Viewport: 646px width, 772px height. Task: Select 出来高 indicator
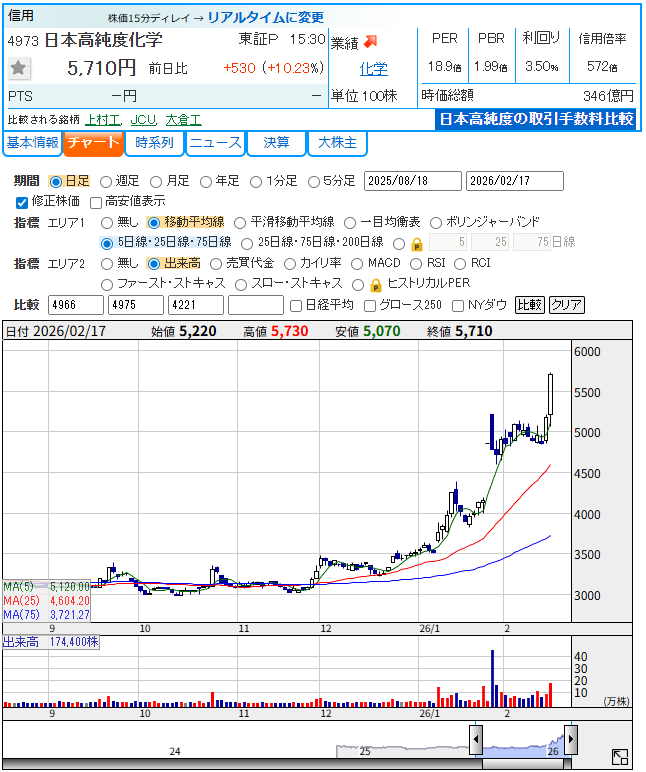tap(154, 264)
